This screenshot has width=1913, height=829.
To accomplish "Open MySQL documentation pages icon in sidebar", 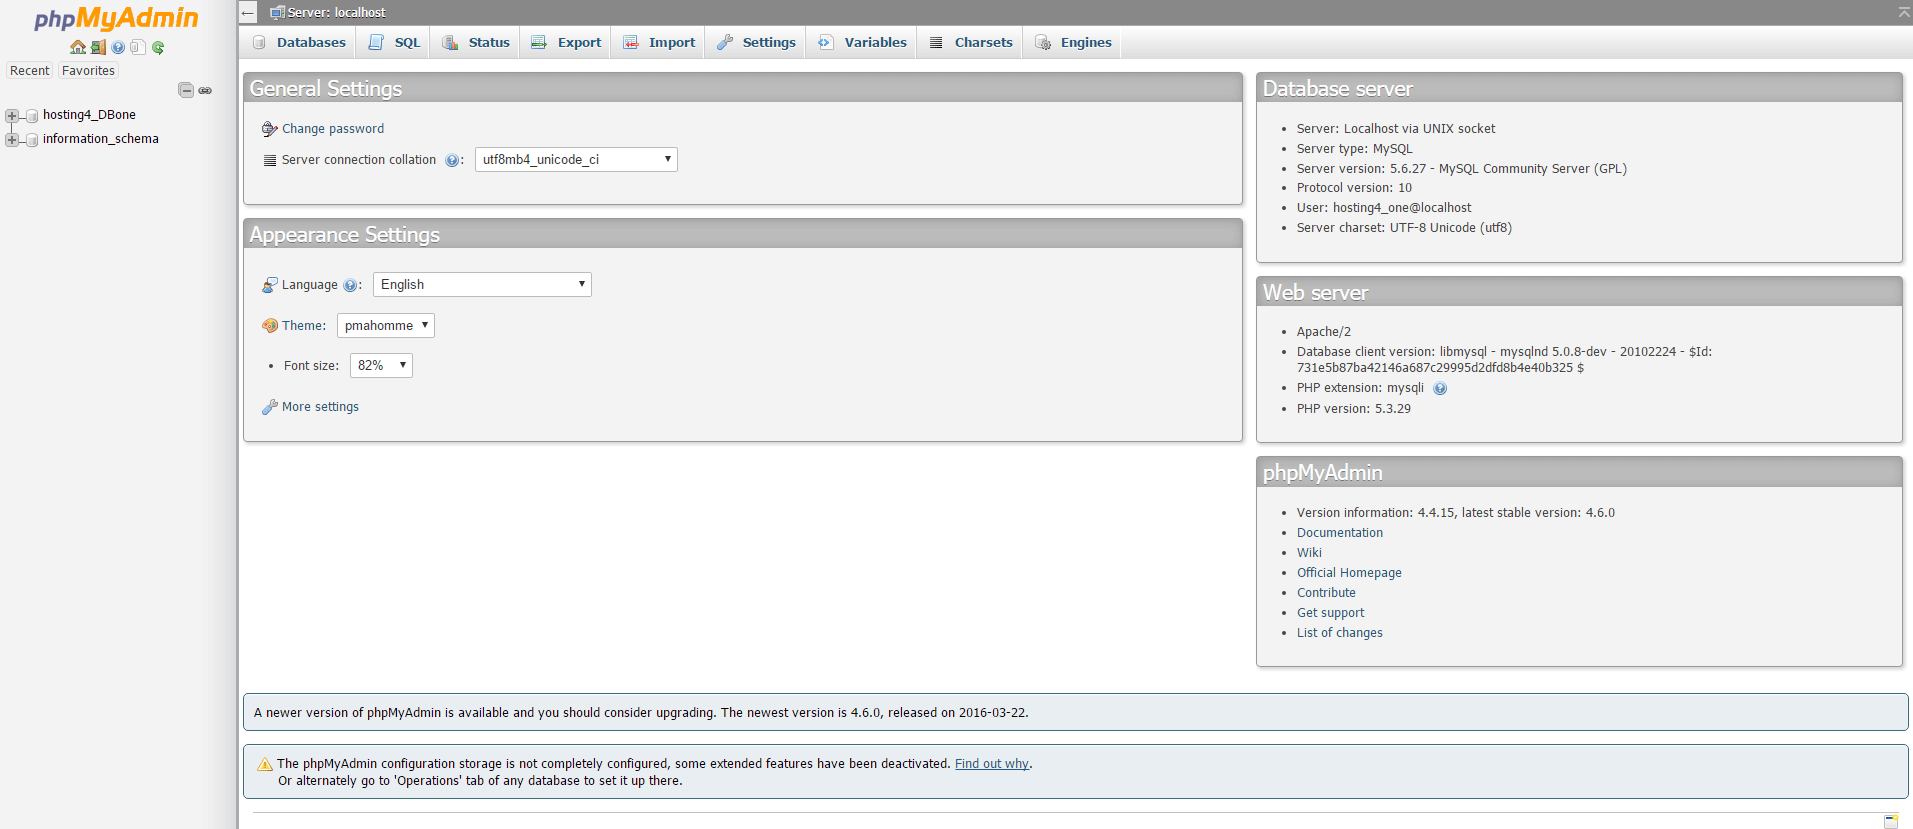I will (x=138, y=47).
